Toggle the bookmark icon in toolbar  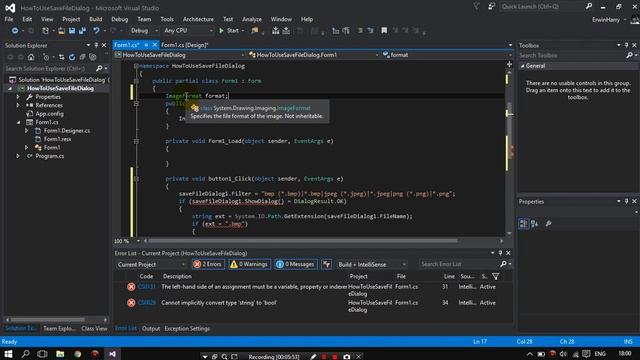tap(384, 31)
